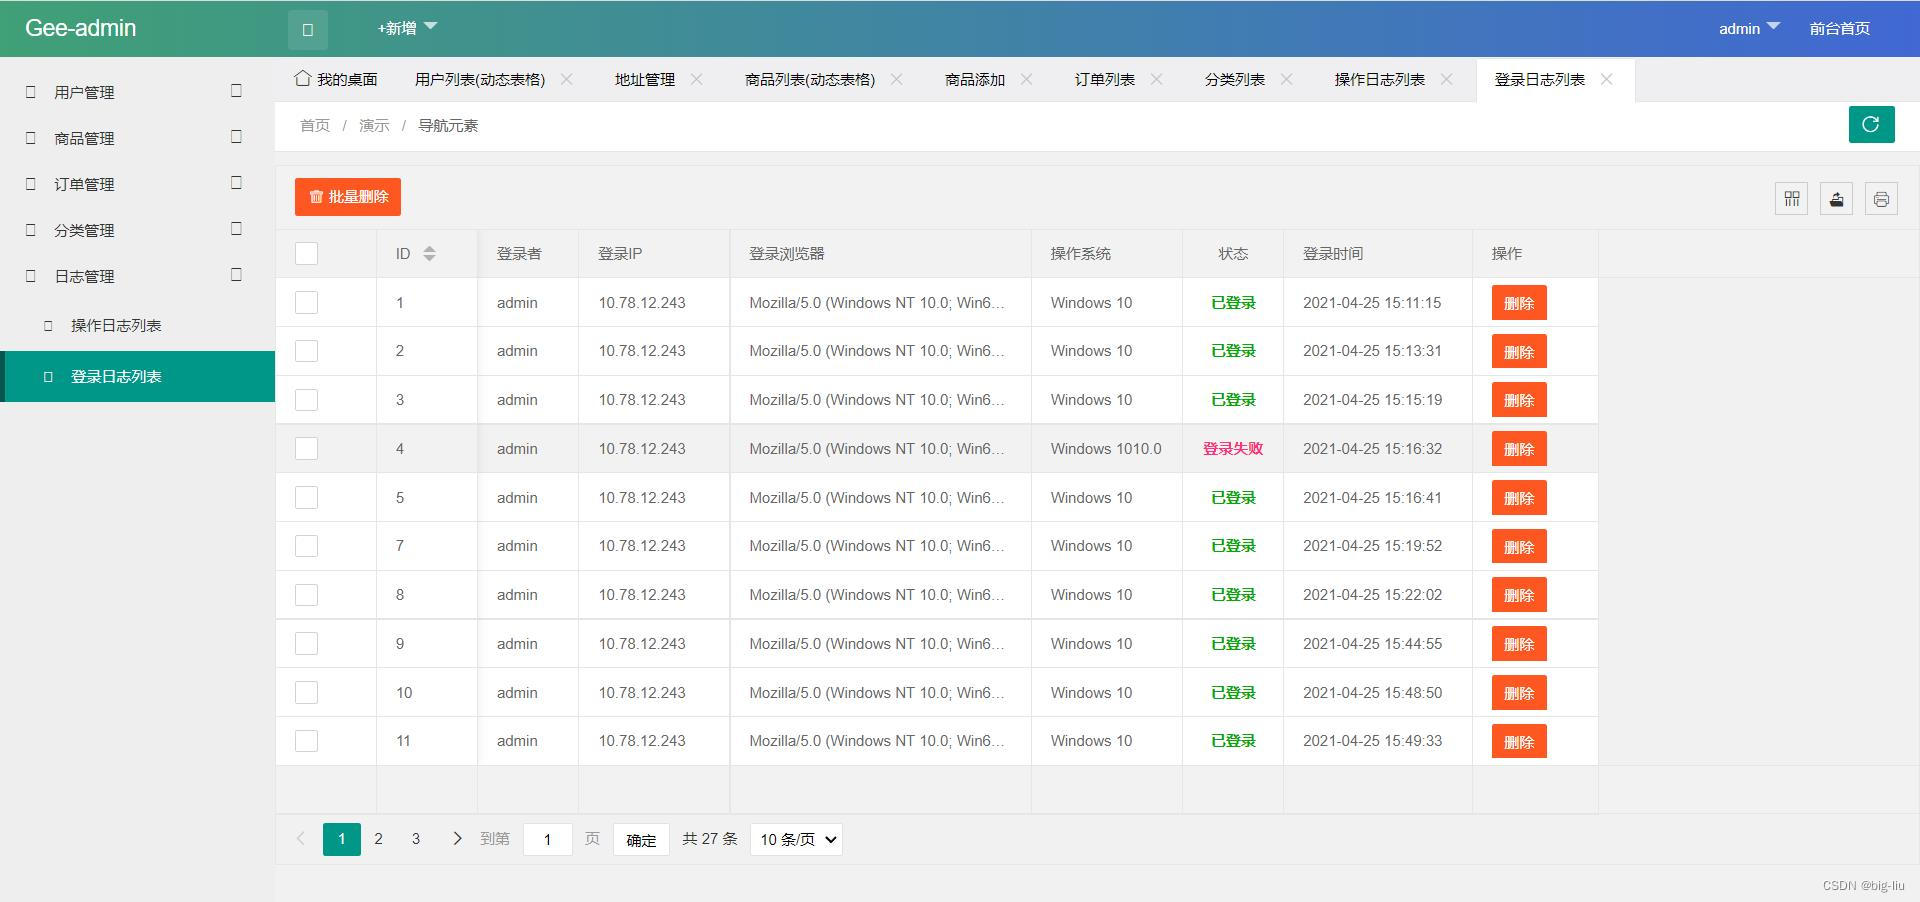Close the 分类列表 tab
Viewport: 1920px width, 902px height.
(1287, 79)
